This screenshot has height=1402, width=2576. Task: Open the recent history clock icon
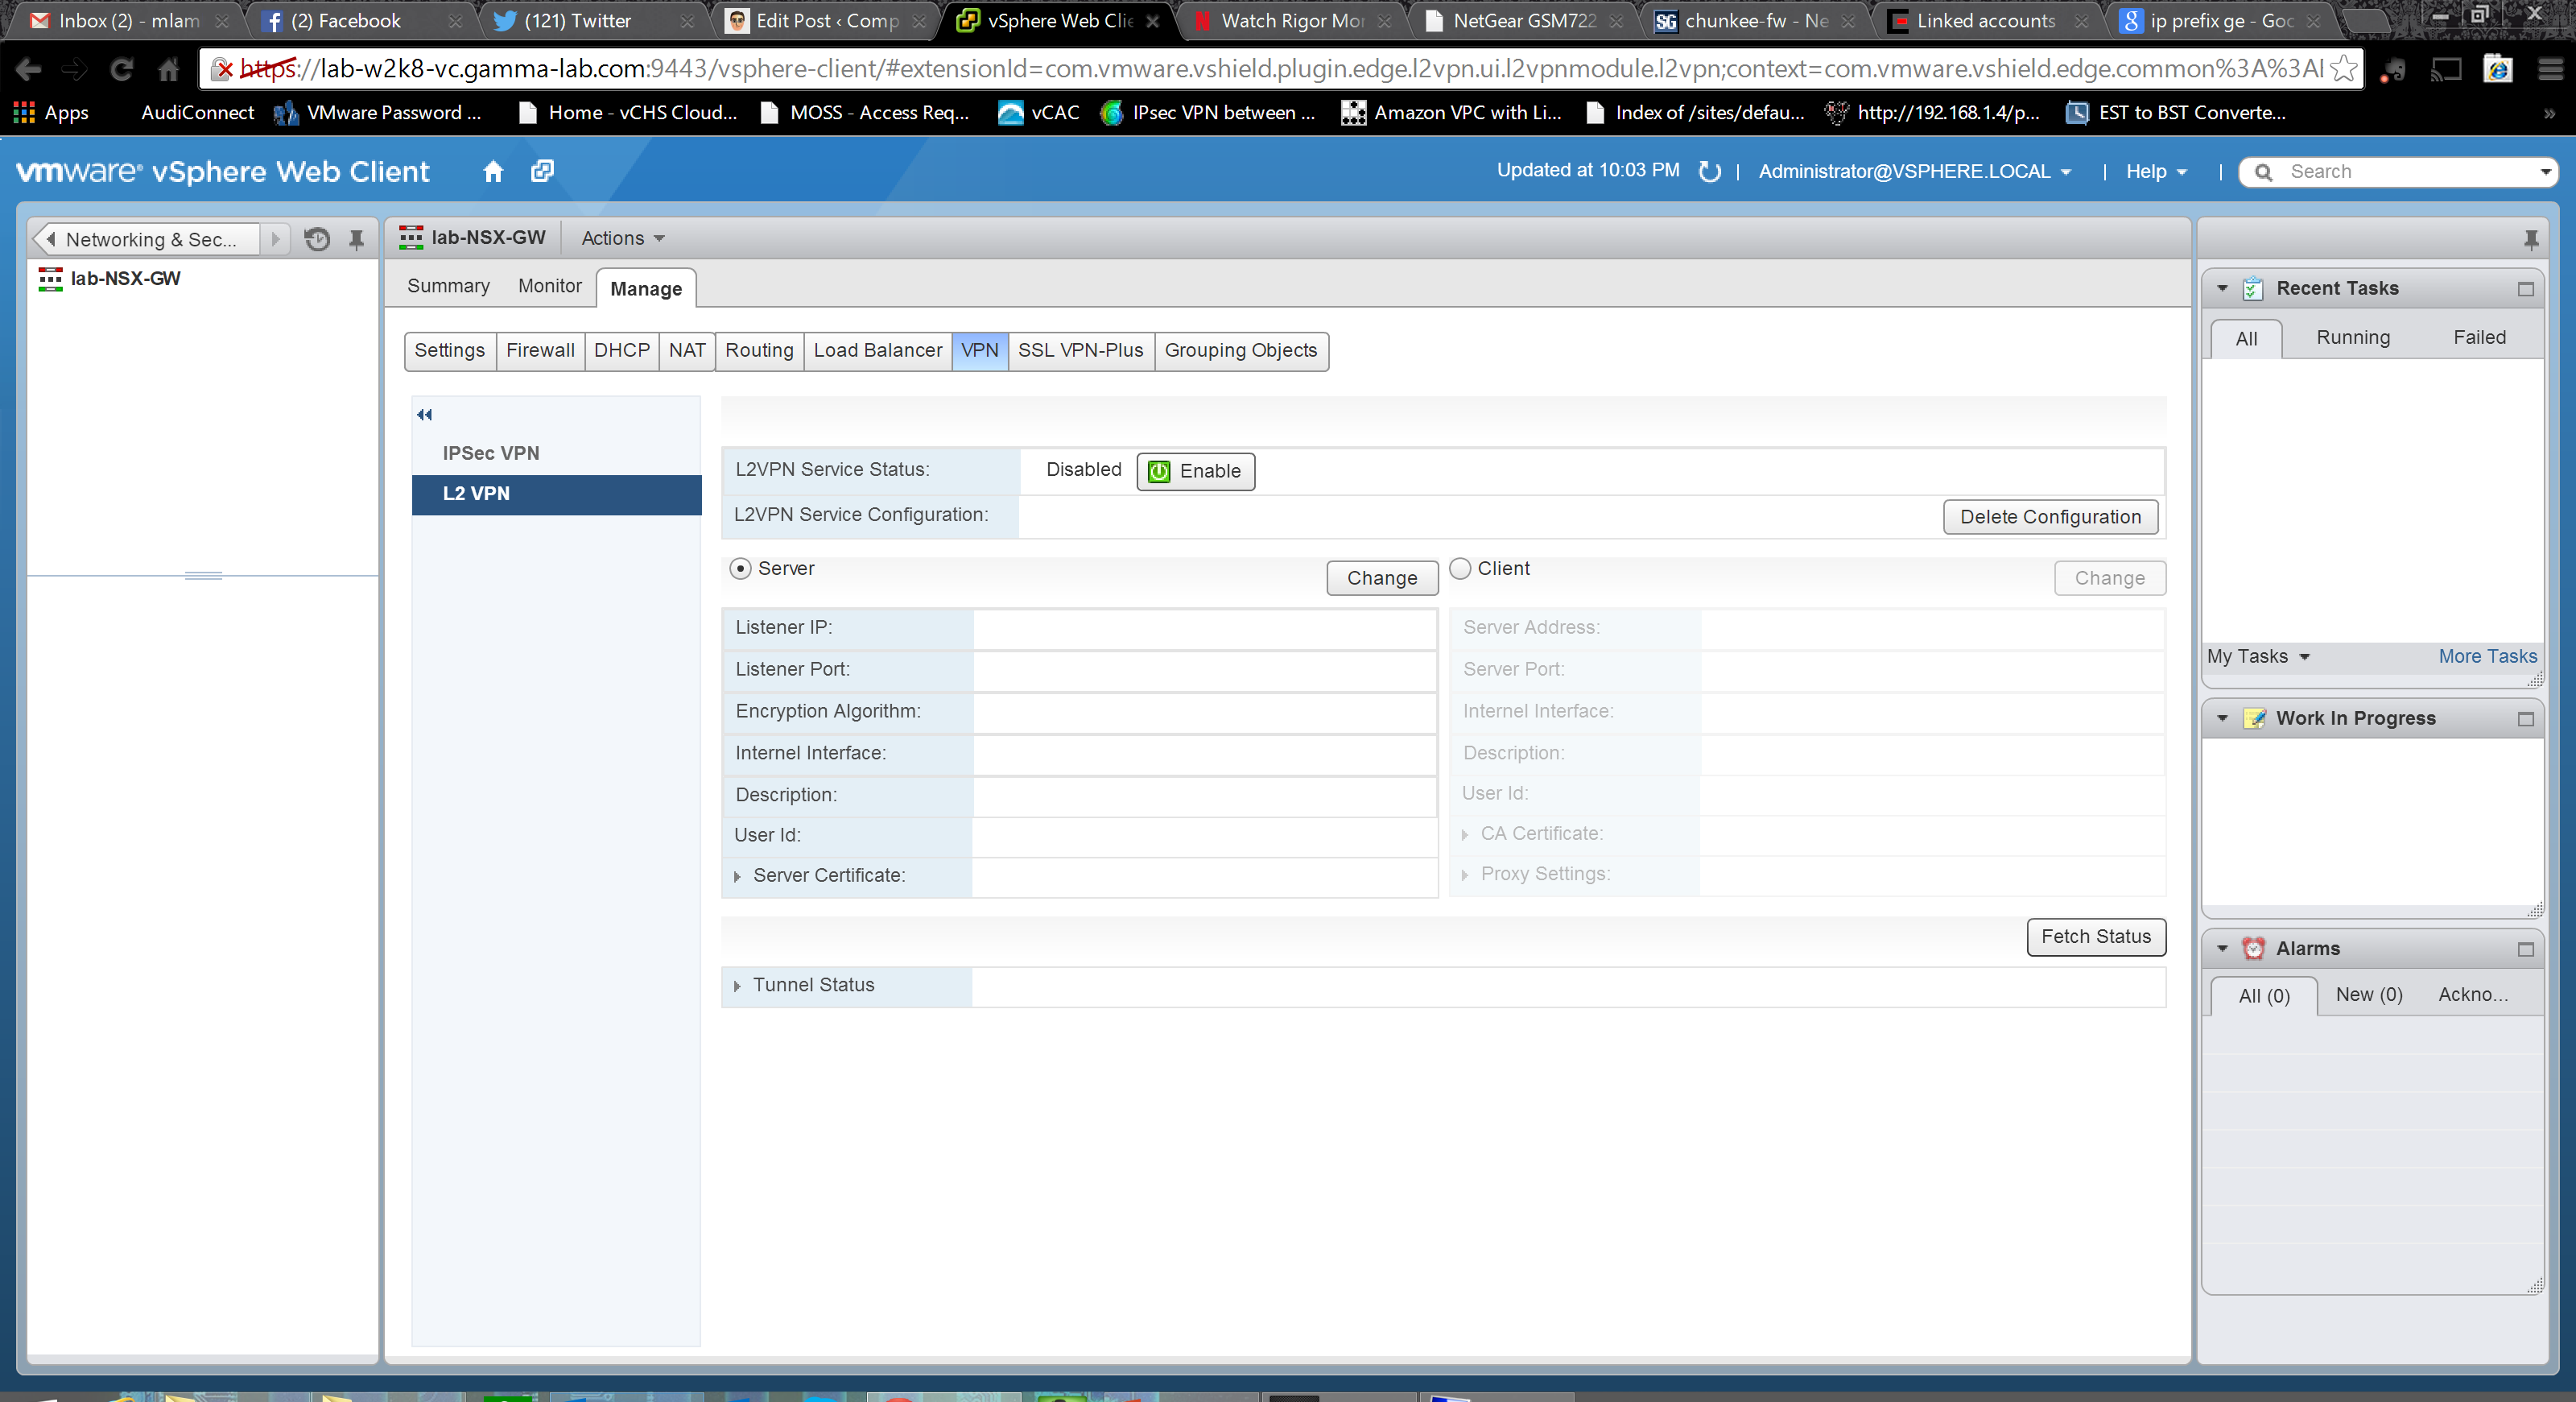(x=317, y=239)
